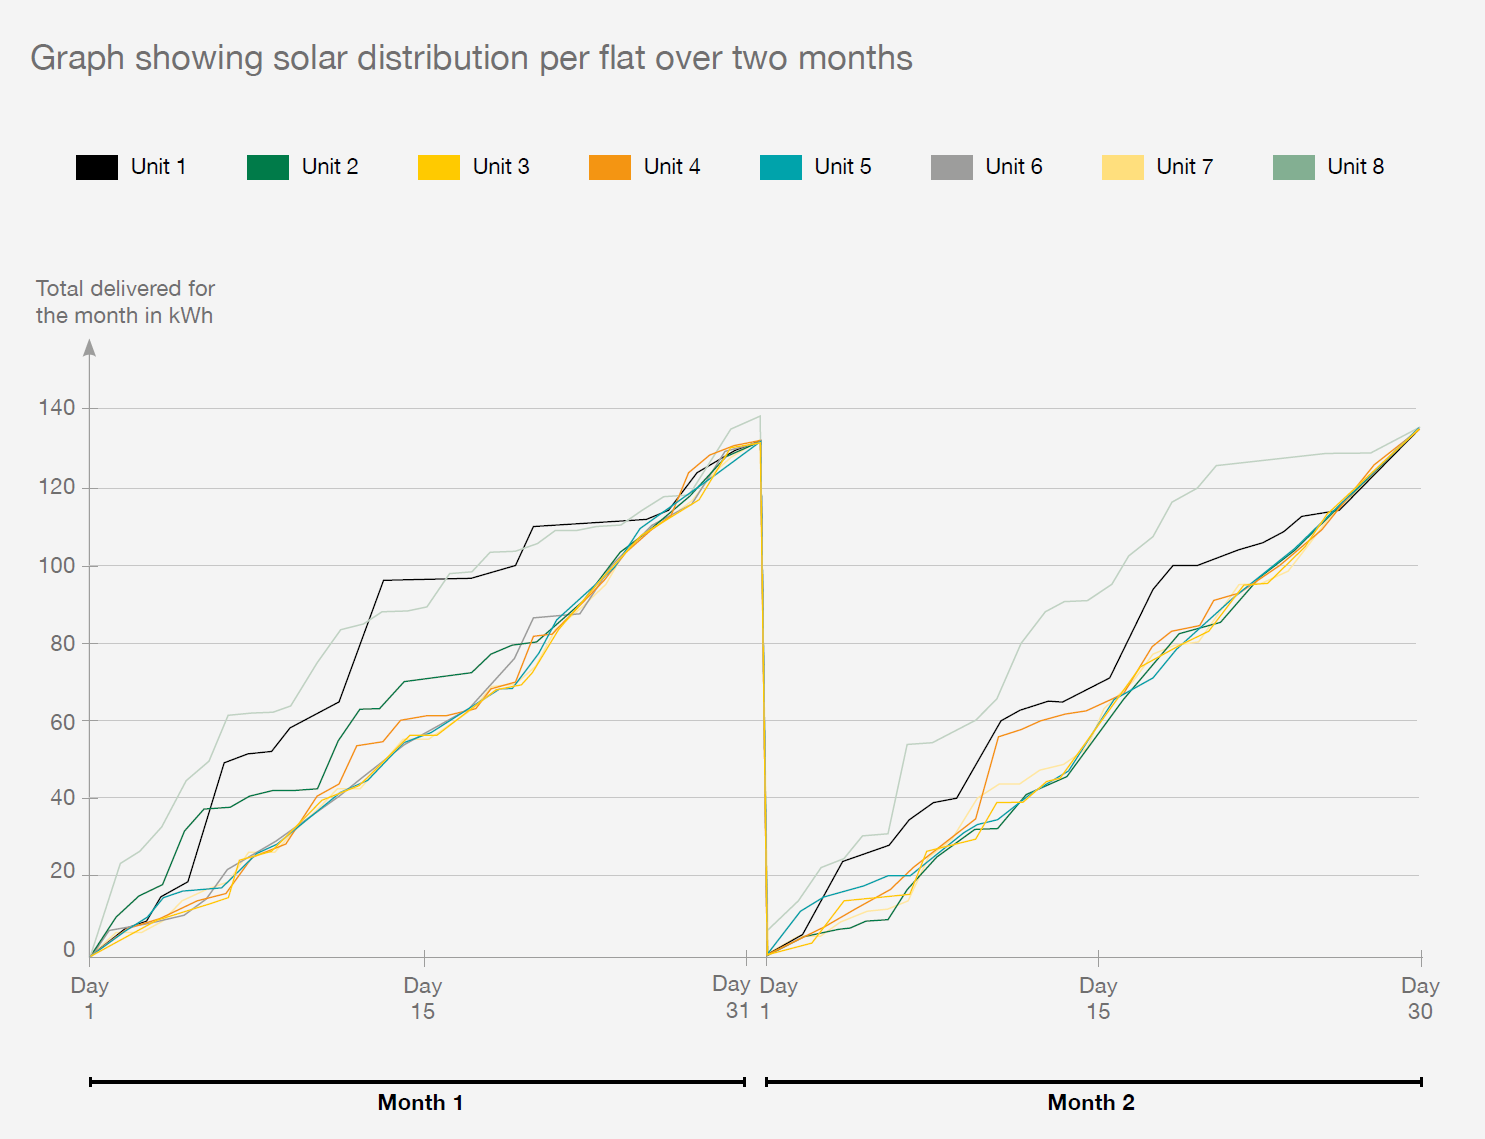Pick the grey Unit 6 legend swatch
Viewport: 1485px width, 1139px height.
951,167
